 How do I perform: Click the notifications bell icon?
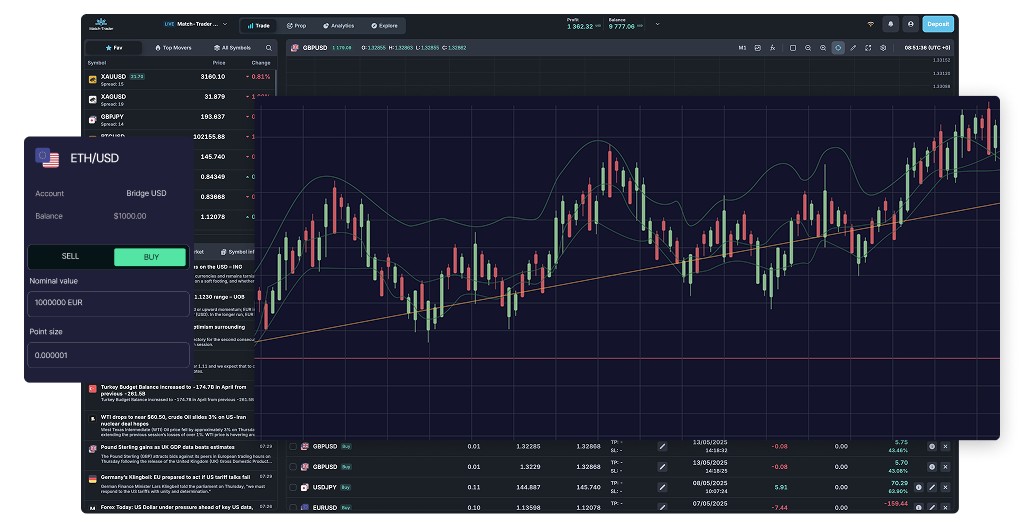tap(890, 24)
